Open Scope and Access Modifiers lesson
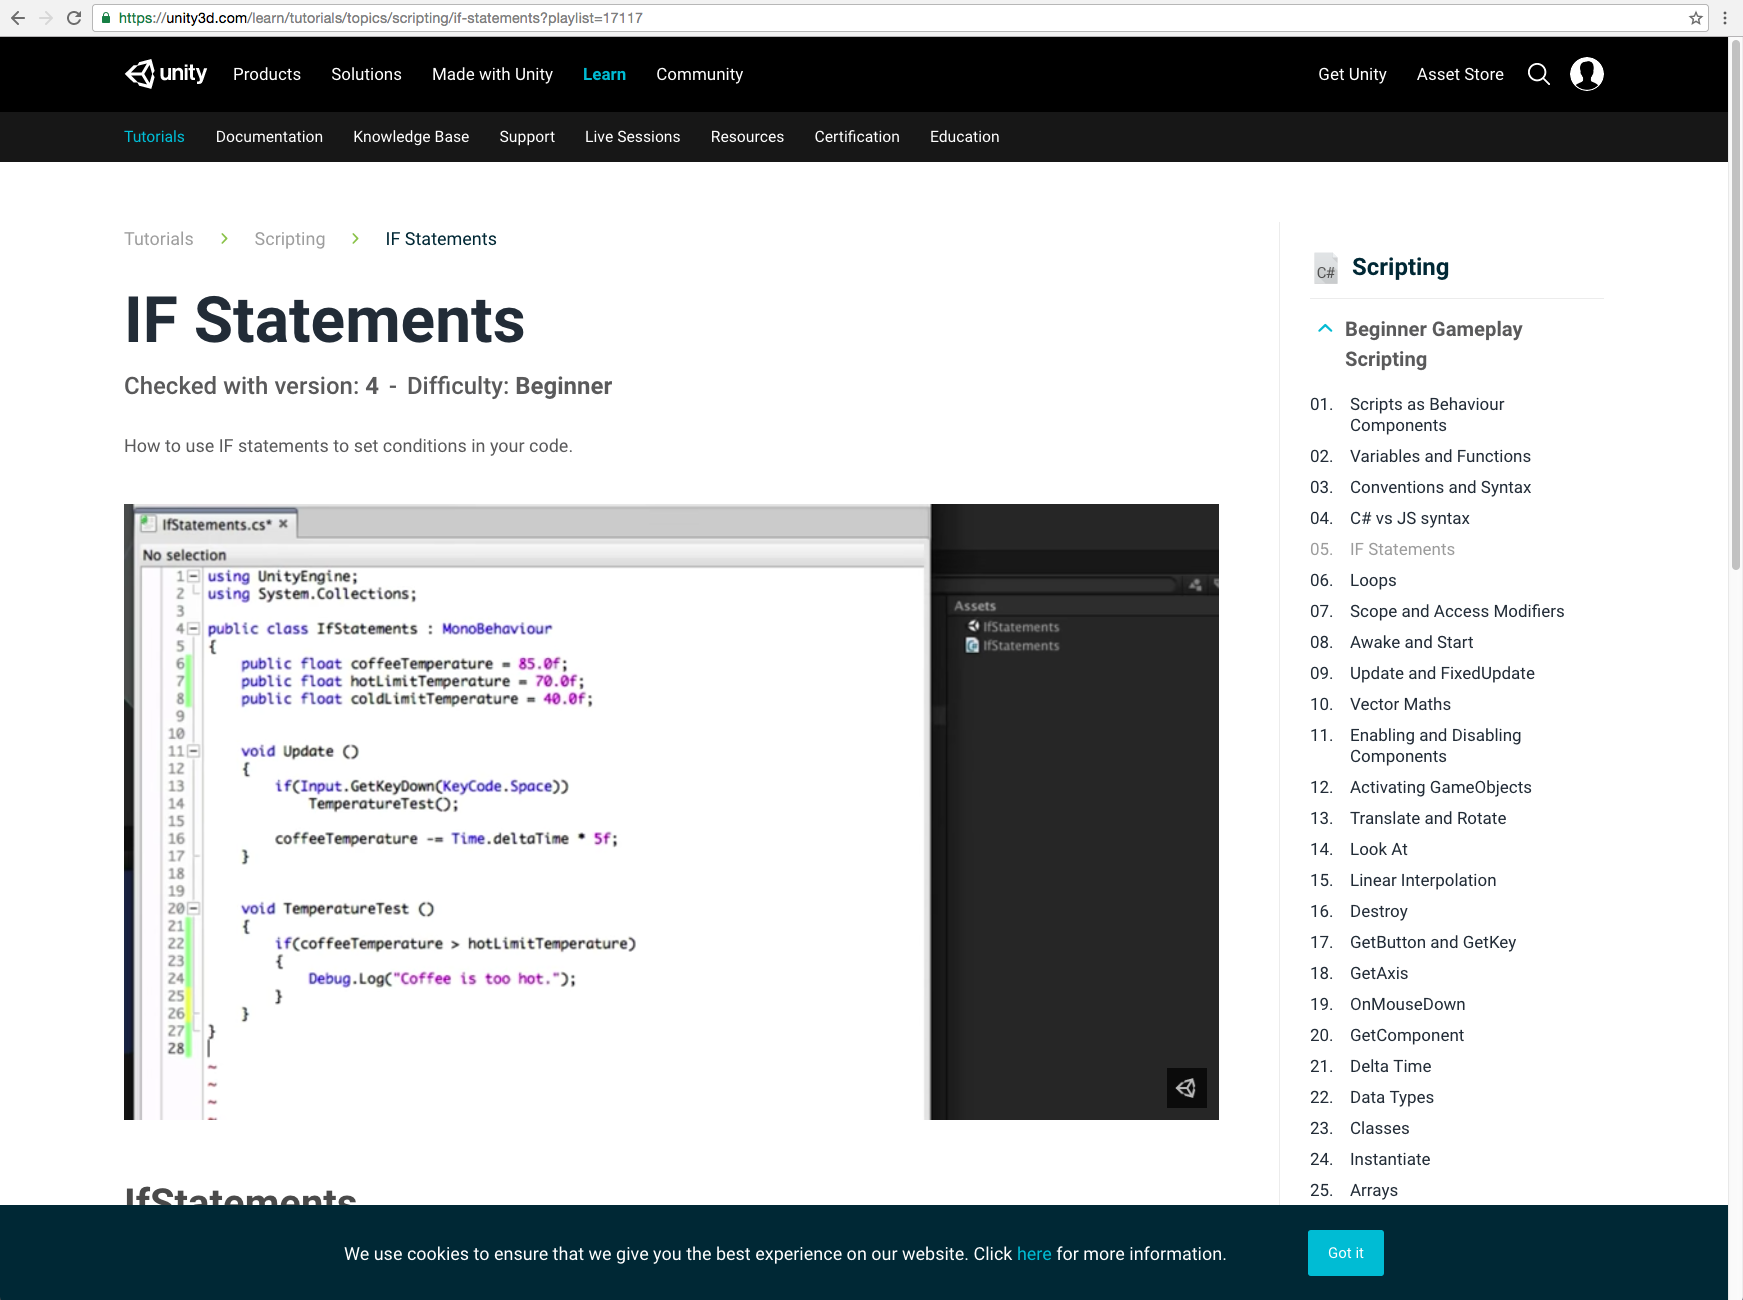The width and height of the screenshot is (1743, 1300). pos(1457,611)
